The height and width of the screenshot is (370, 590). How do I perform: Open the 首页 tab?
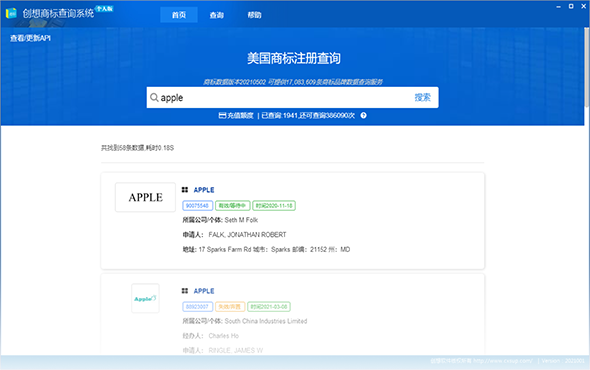[179, 15]
